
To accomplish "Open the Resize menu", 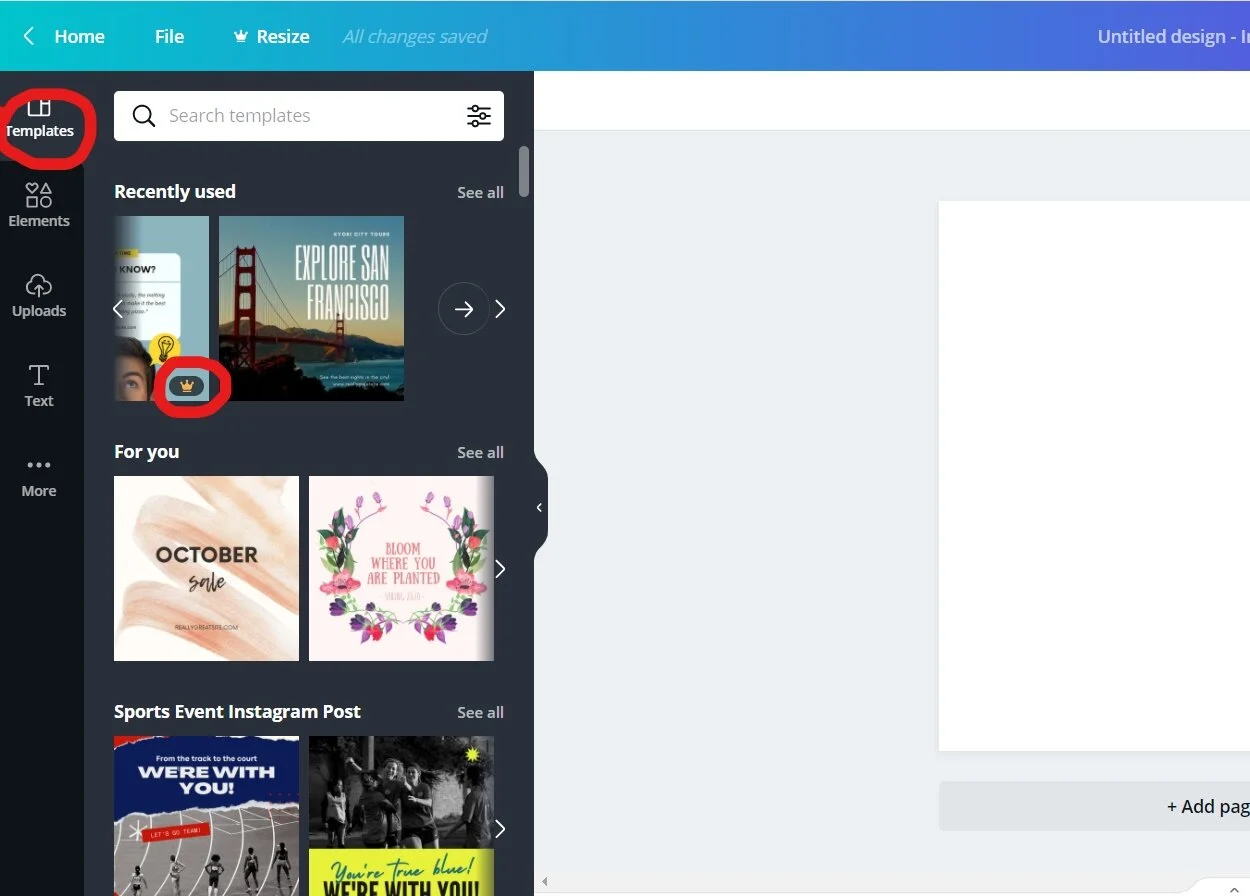I will (x=270, y=36).
